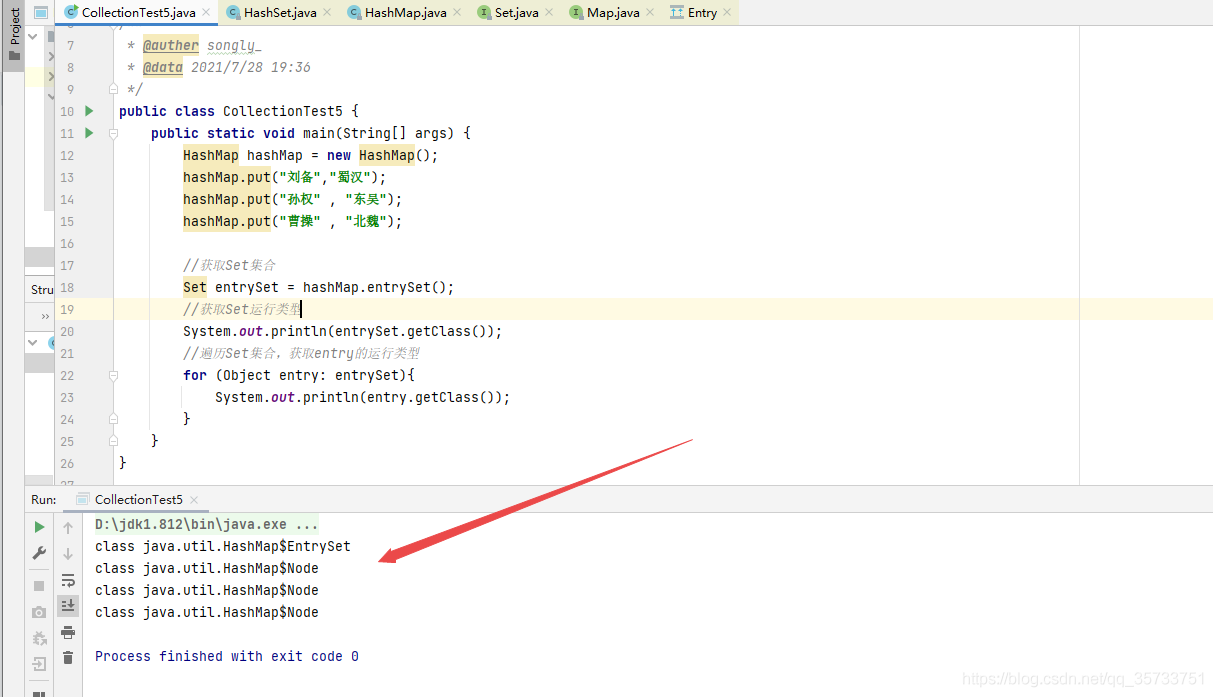Close the Map.java tab
The height and width of the screenshot is (697, 1213).
click(652, 13)
